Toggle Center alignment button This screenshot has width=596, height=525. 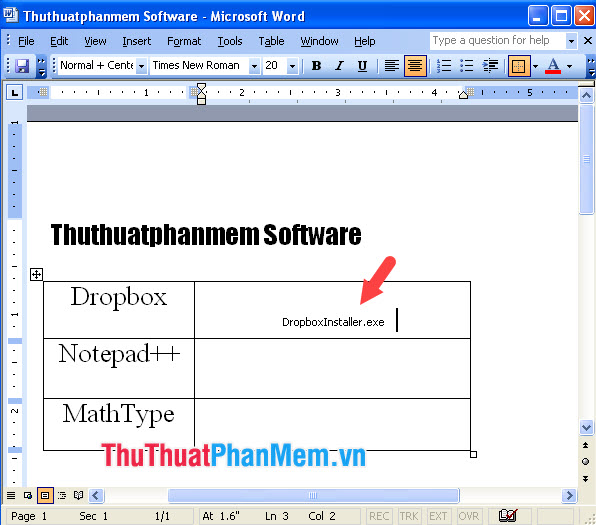pos(415,66)
